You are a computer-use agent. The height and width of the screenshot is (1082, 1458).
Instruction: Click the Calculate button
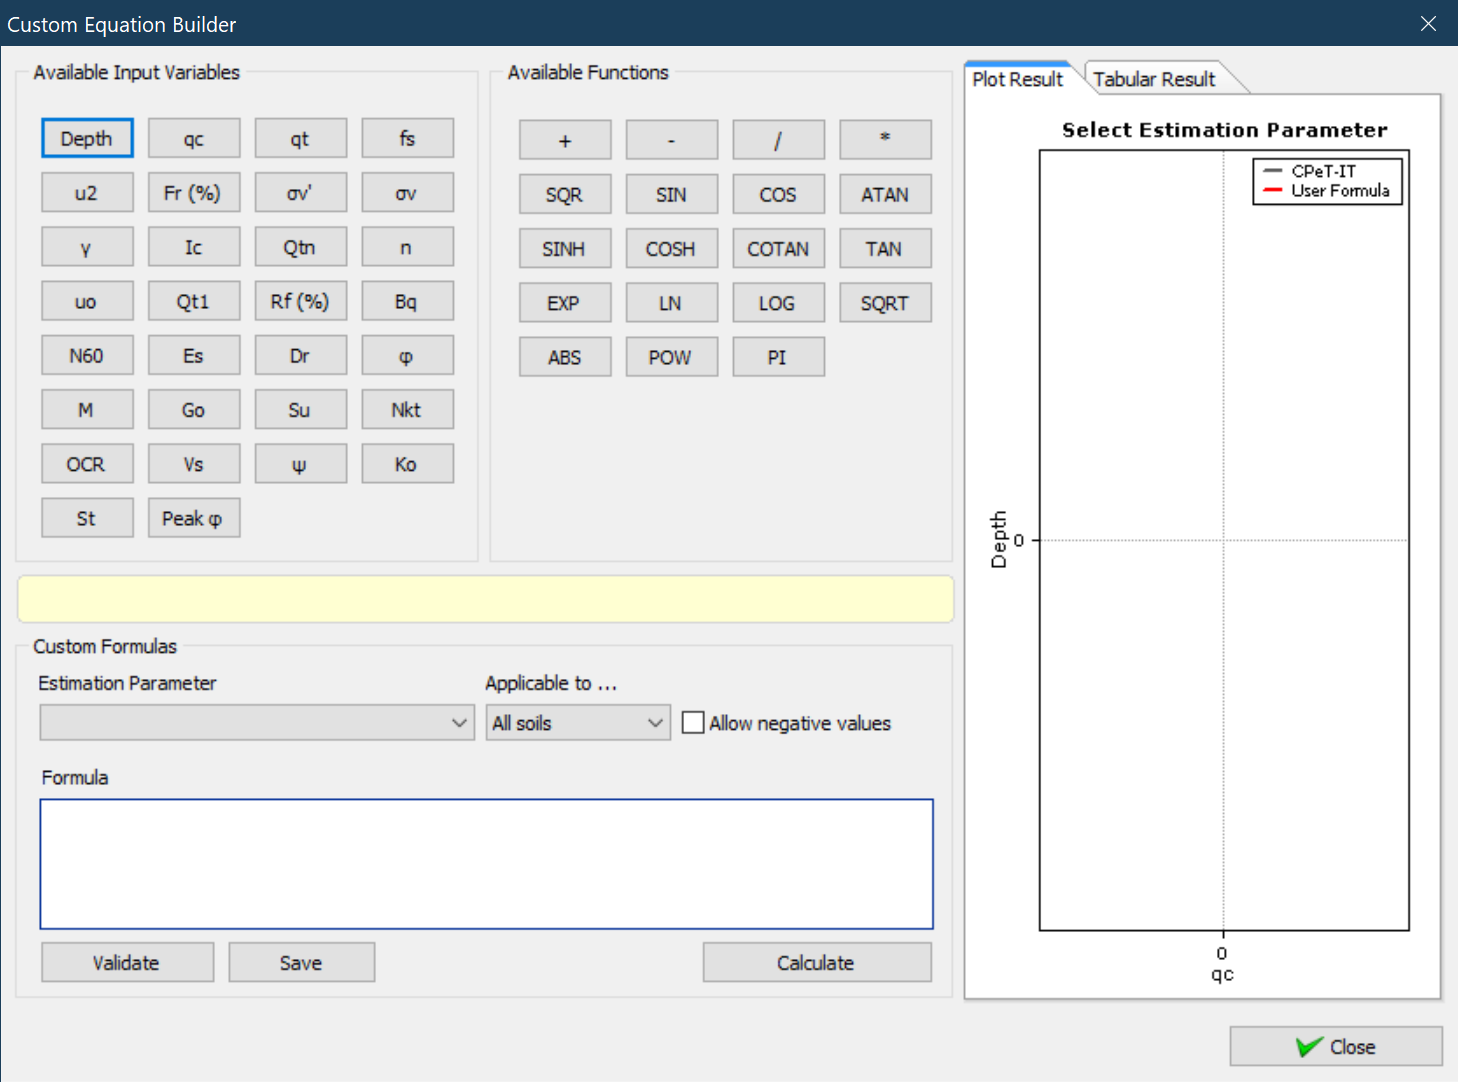(x=816, y=963)
